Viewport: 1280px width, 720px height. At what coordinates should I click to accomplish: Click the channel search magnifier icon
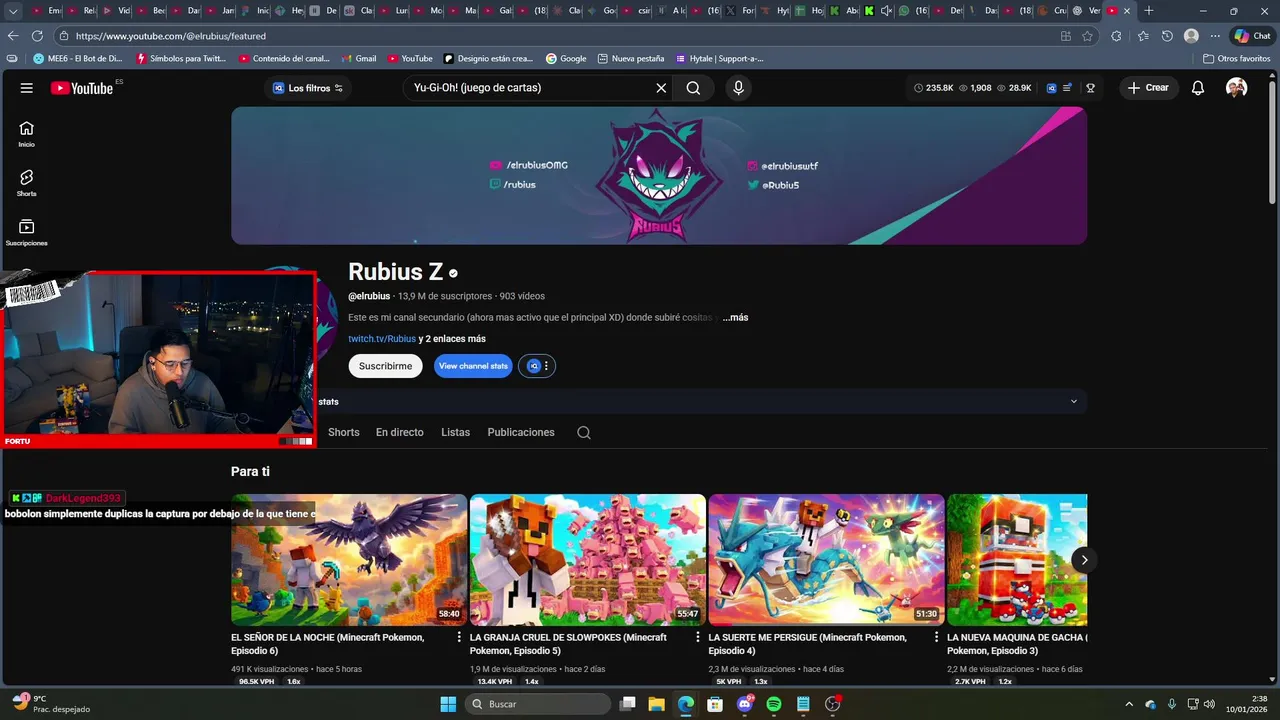pos(584,433)
